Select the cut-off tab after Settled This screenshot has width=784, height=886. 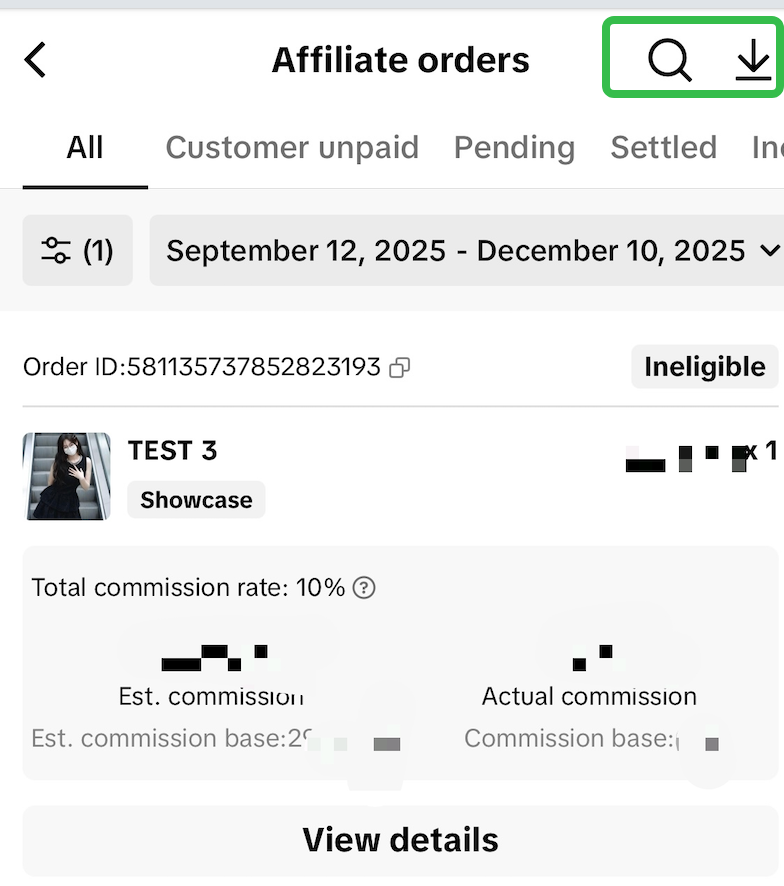click(x=767, y=148)
